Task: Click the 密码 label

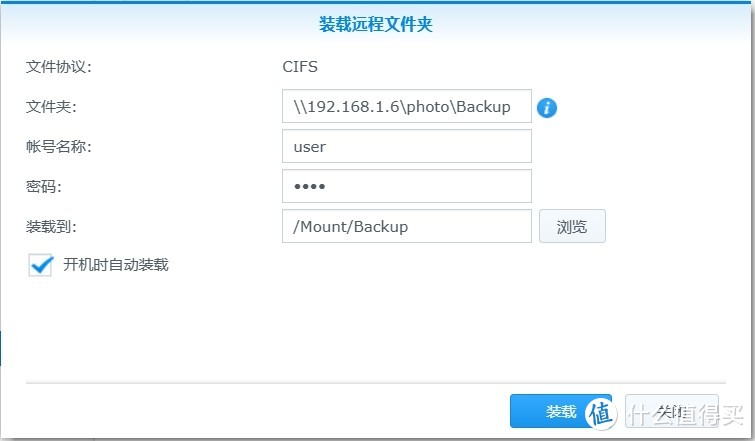Action: pyautogui.click(x=45, y=186)
